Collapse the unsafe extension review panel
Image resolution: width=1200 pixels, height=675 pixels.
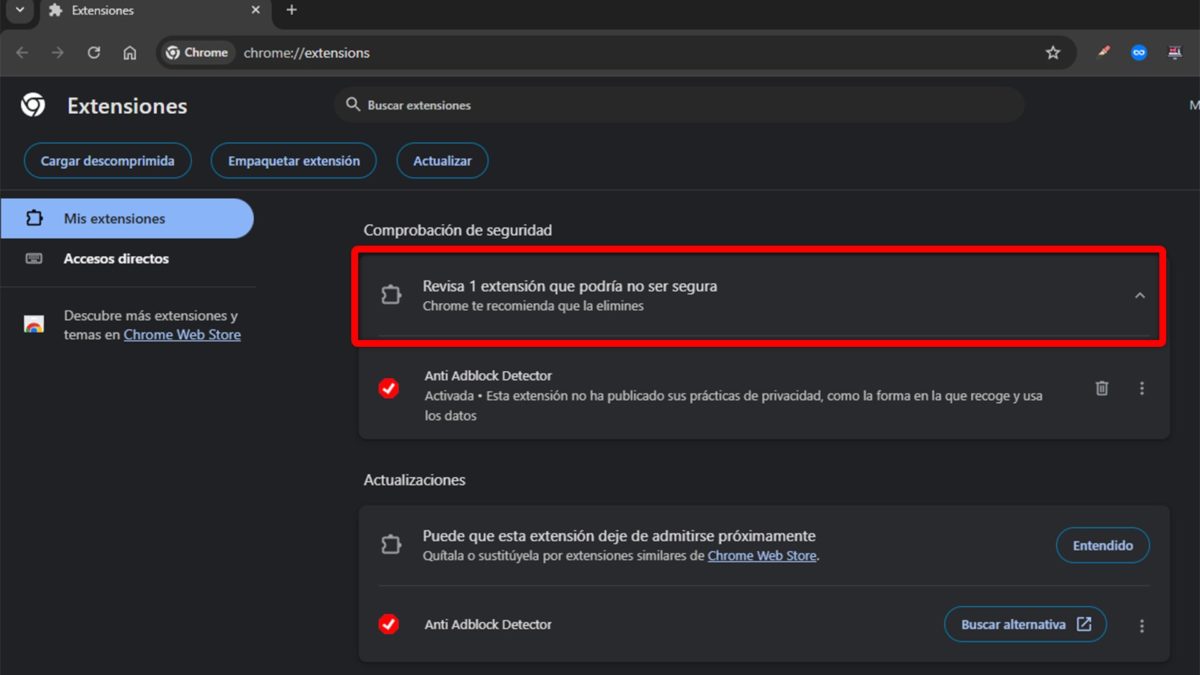1140,295
